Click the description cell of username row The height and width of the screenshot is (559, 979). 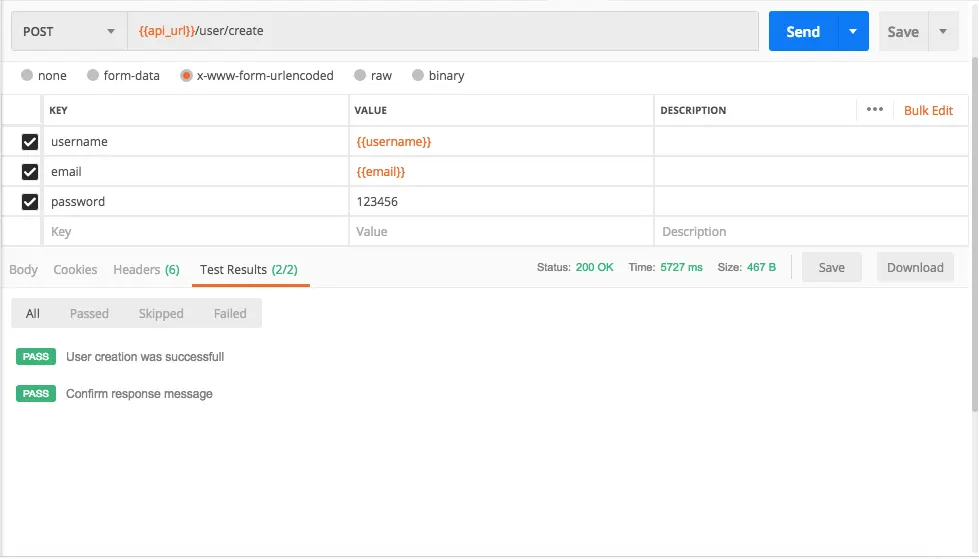(x=811, y=142)
